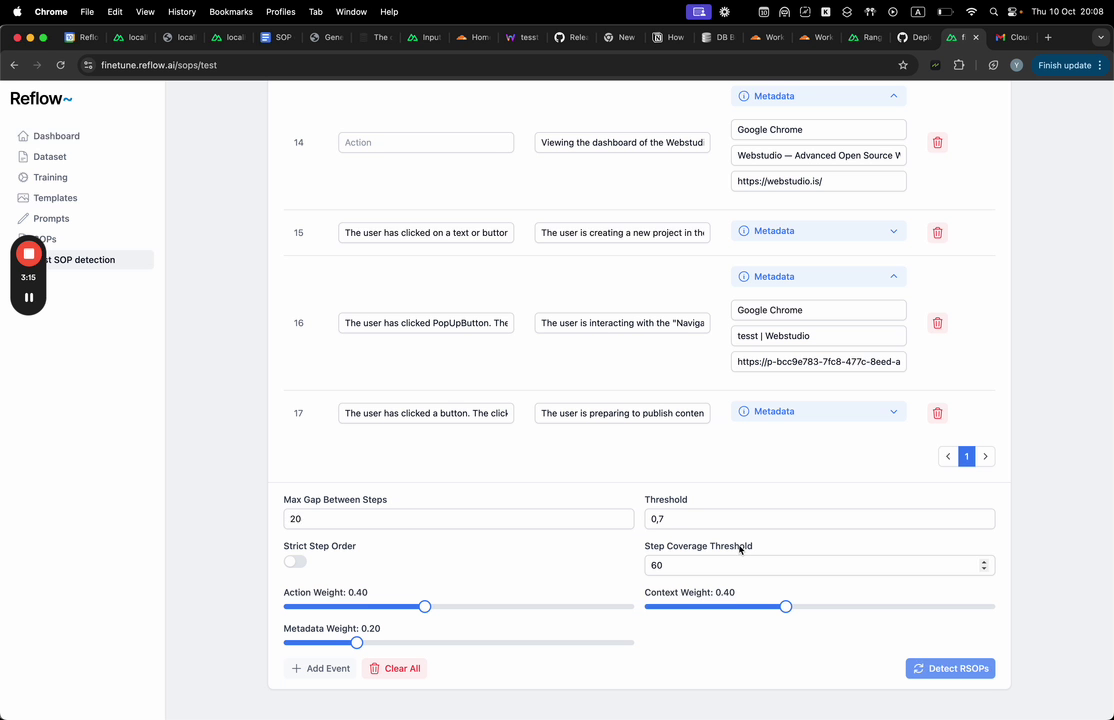Viewport: 1114px width, 720px height.
Task: Expand the Metadata panel on row 15
Action: point(893,231)
